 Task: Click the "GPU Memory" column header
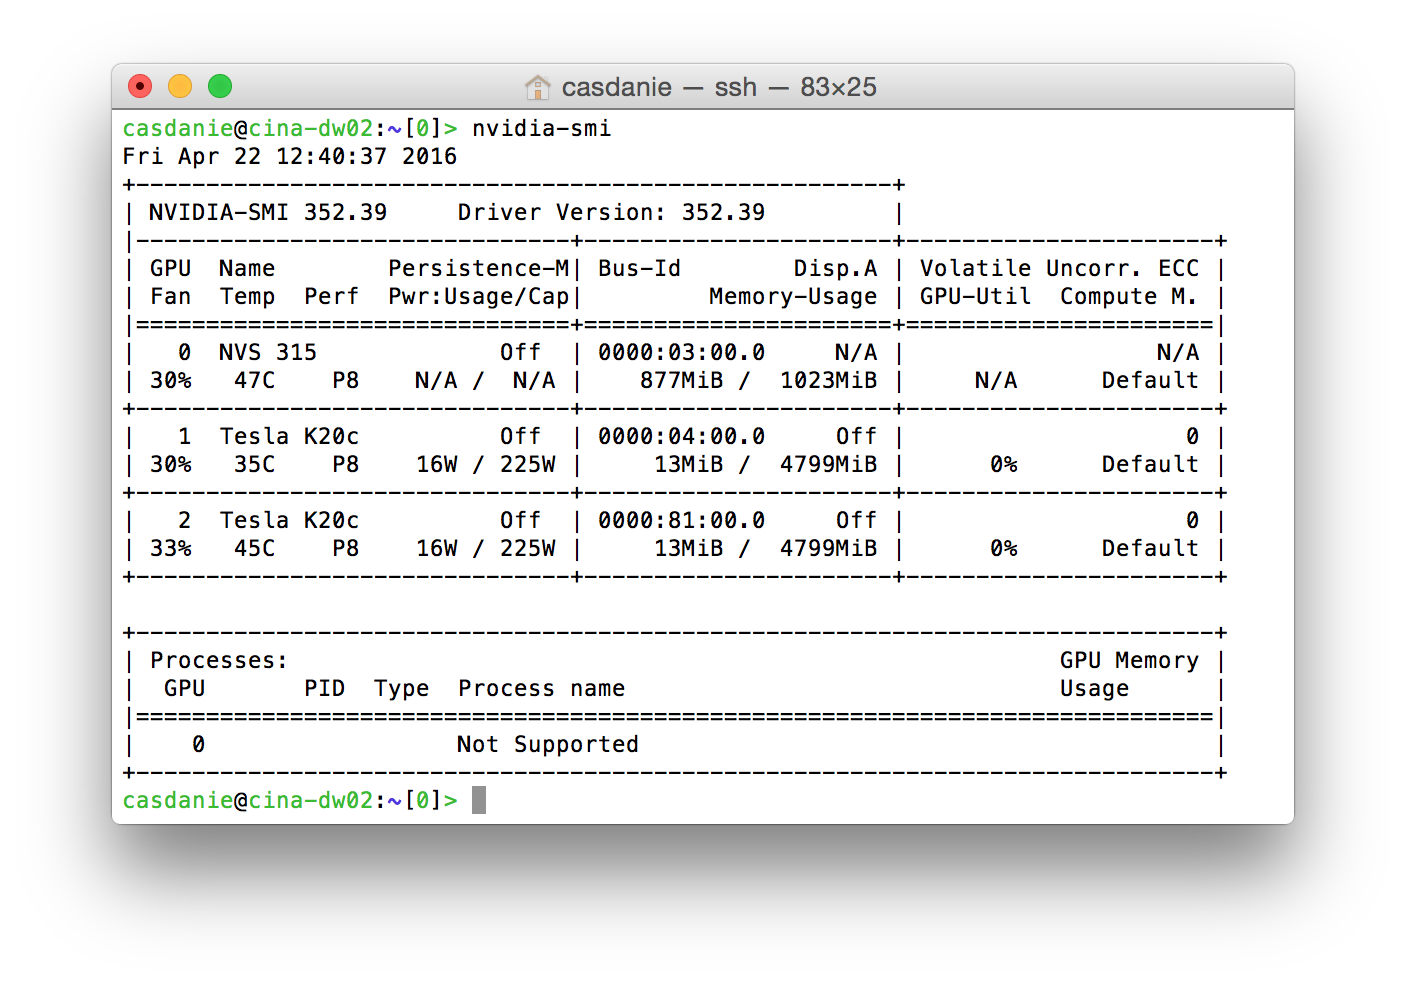click(x=1128, y=661)
